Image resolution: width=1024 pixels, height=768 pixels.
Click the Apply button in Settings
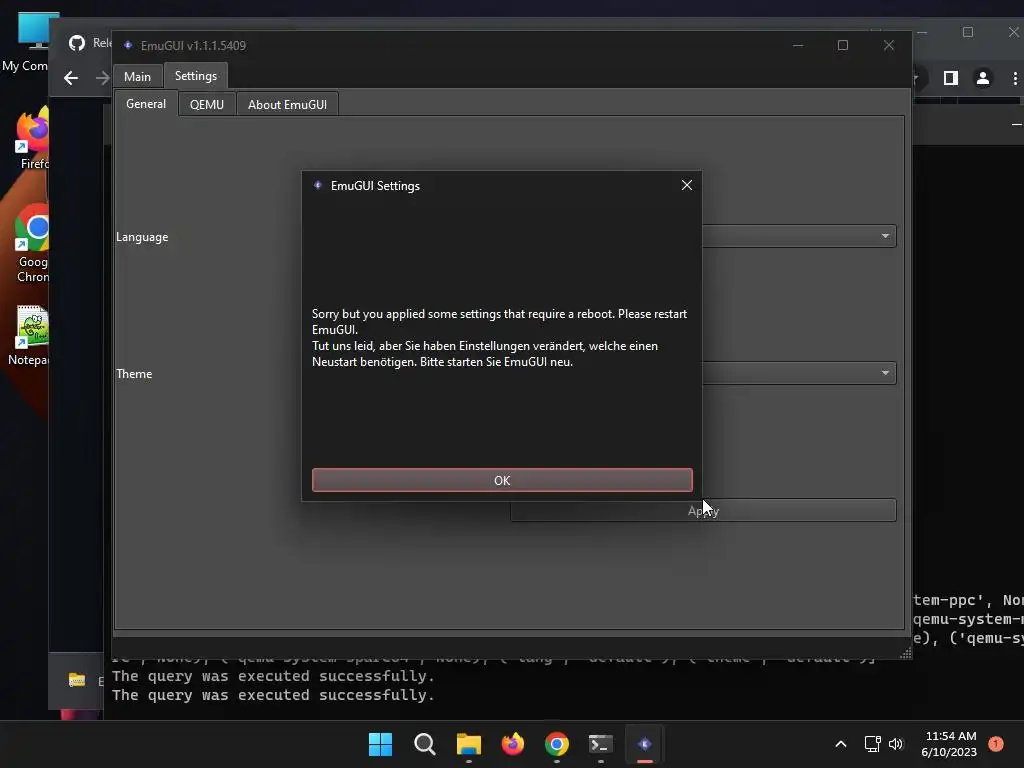(703, 510)
